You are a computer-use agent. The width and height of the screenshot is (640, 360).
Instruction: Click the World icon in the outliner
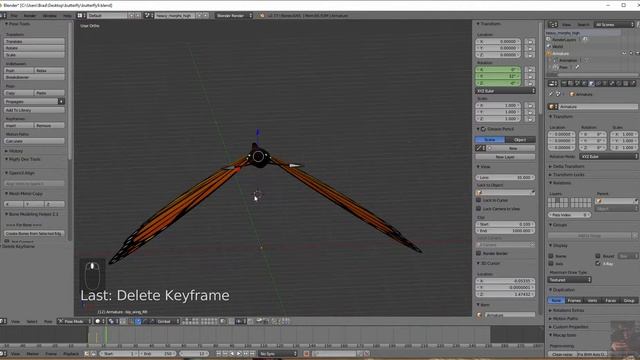[549, 46]
